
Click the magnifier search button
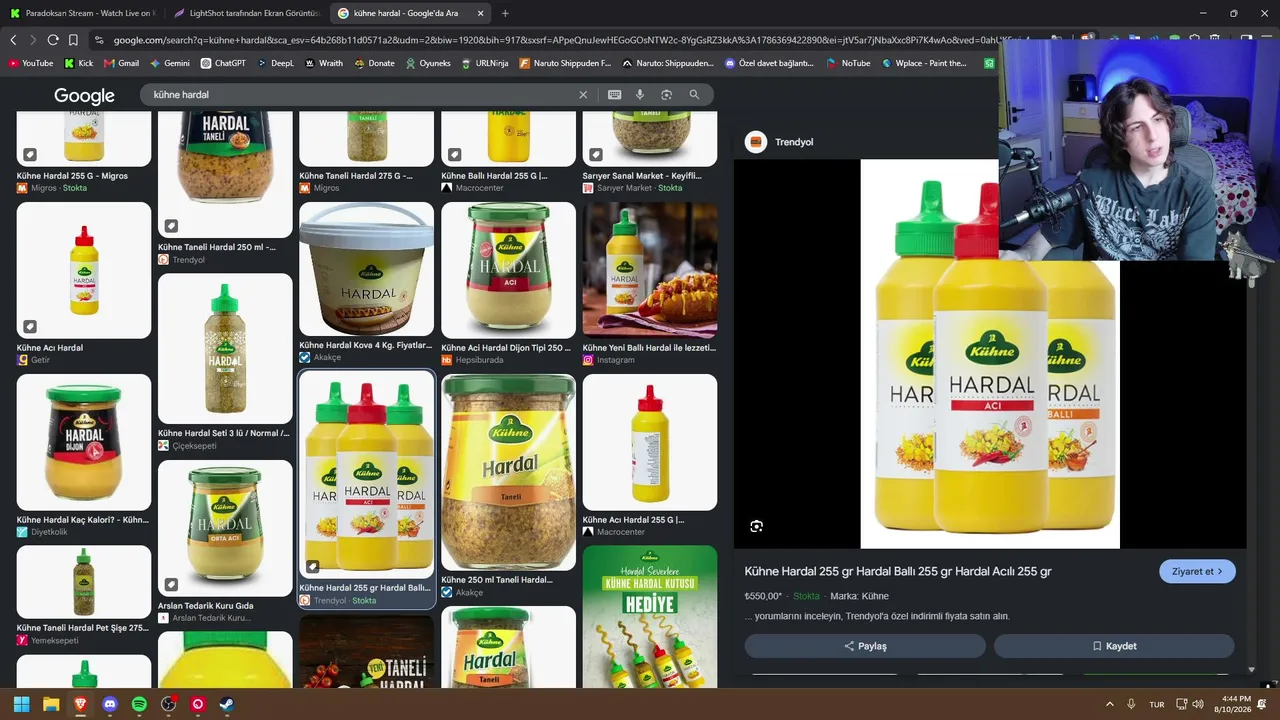pos(694,95)
